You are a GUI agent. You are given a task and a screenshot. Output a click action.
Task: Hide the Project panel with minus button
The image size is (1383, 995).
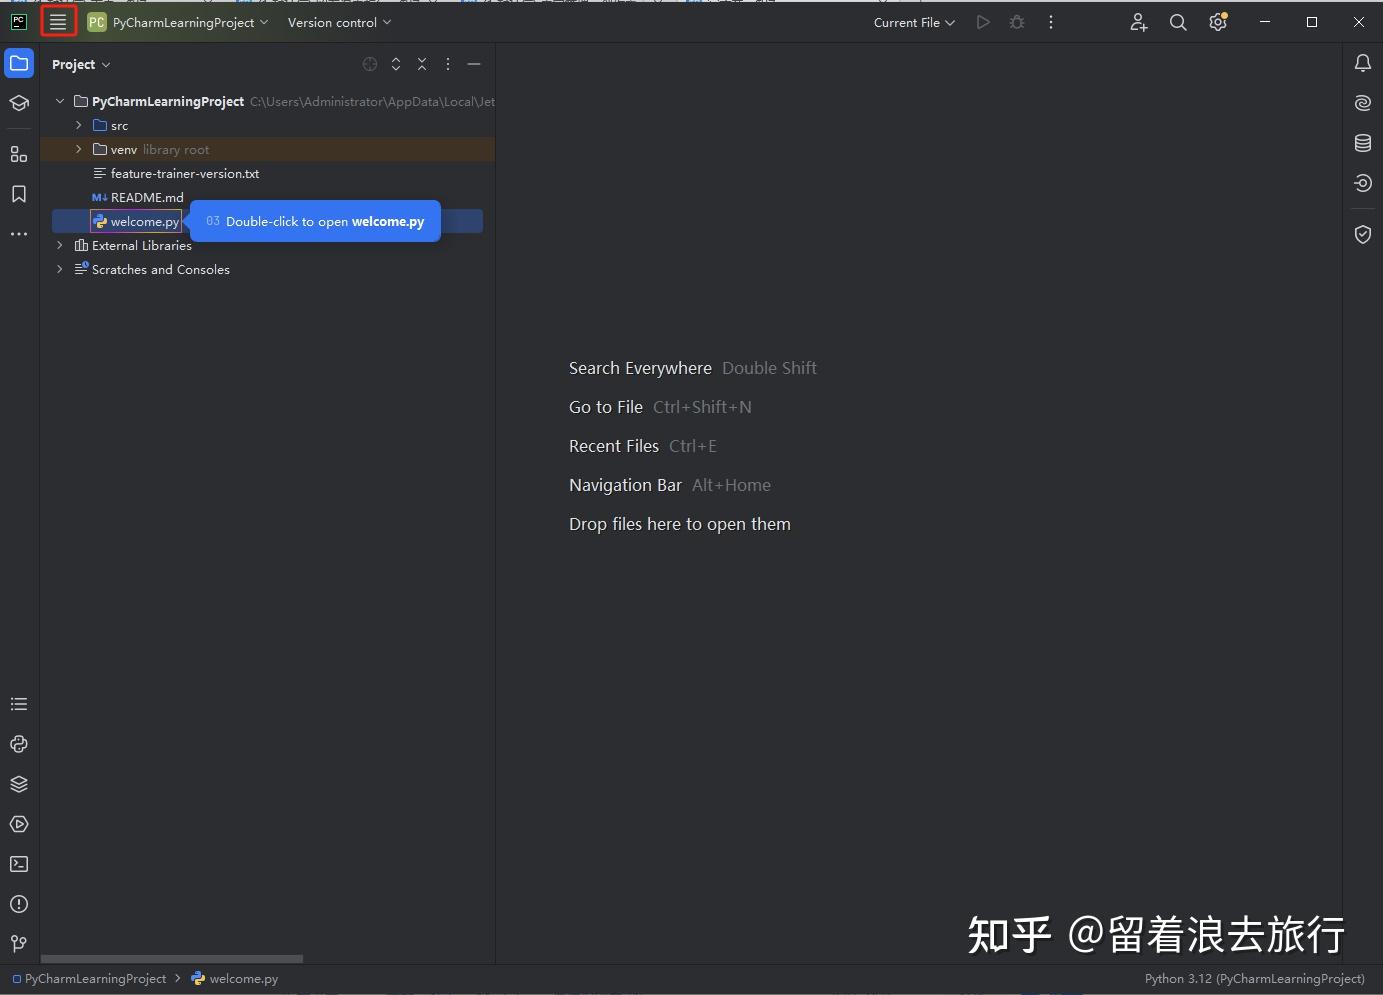pos(474,64)
